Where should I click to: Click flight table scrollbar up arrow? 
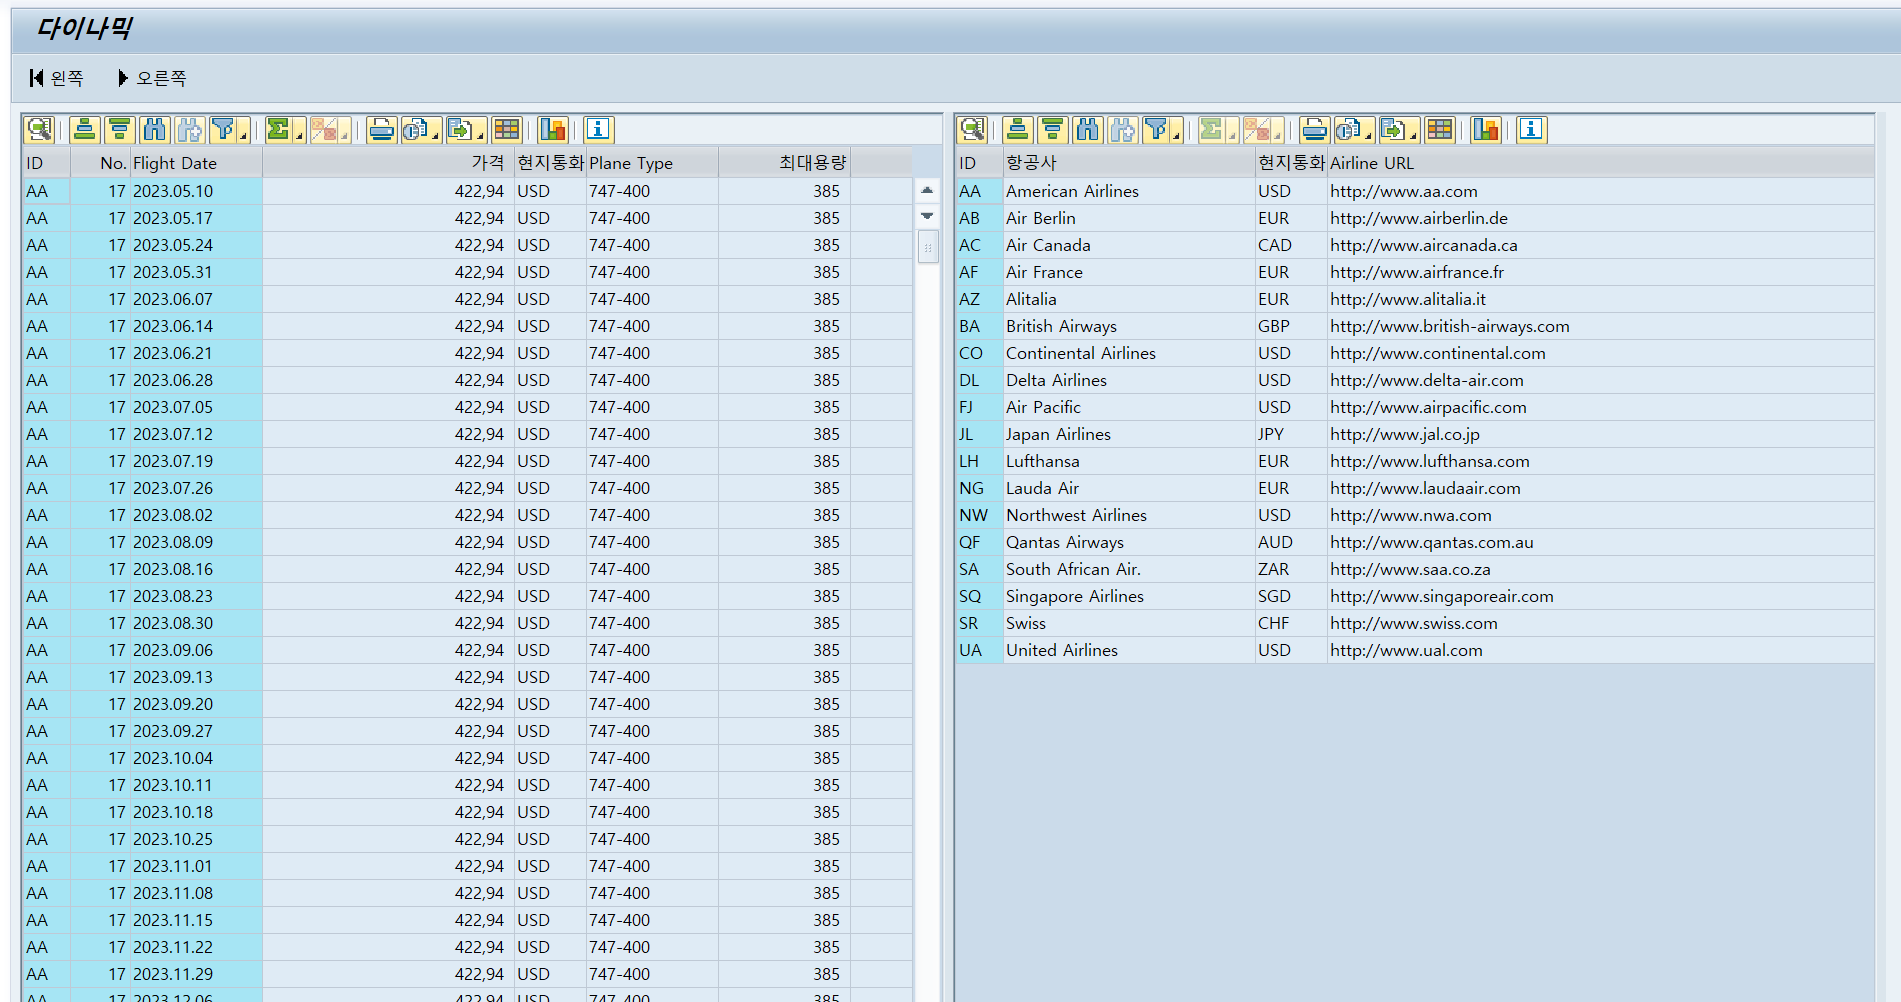(x=927, y=190)
